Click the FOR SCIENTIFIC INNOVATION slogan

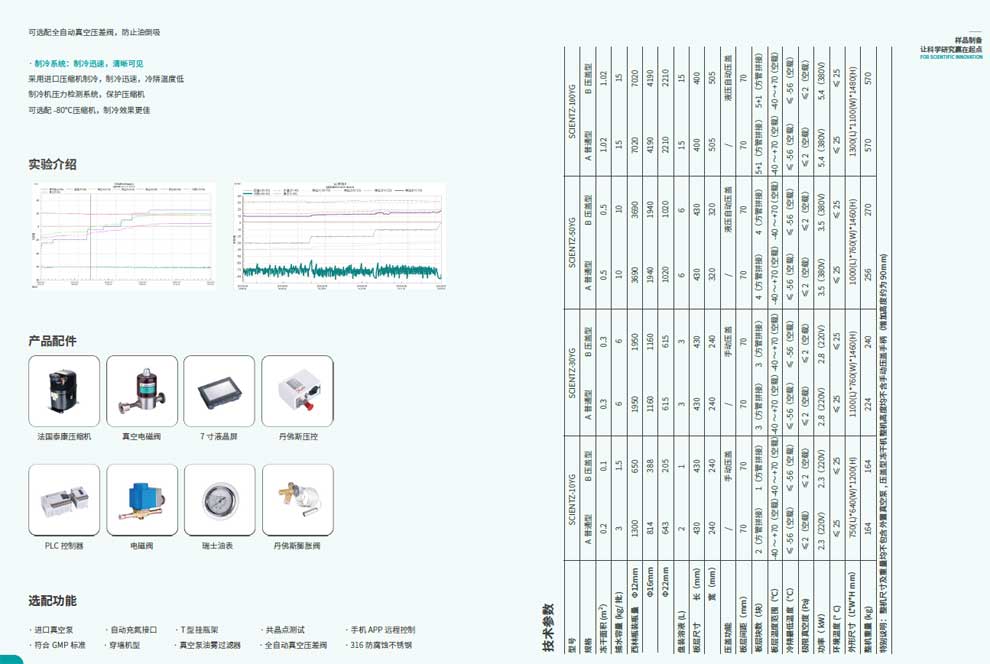(951, 57)
